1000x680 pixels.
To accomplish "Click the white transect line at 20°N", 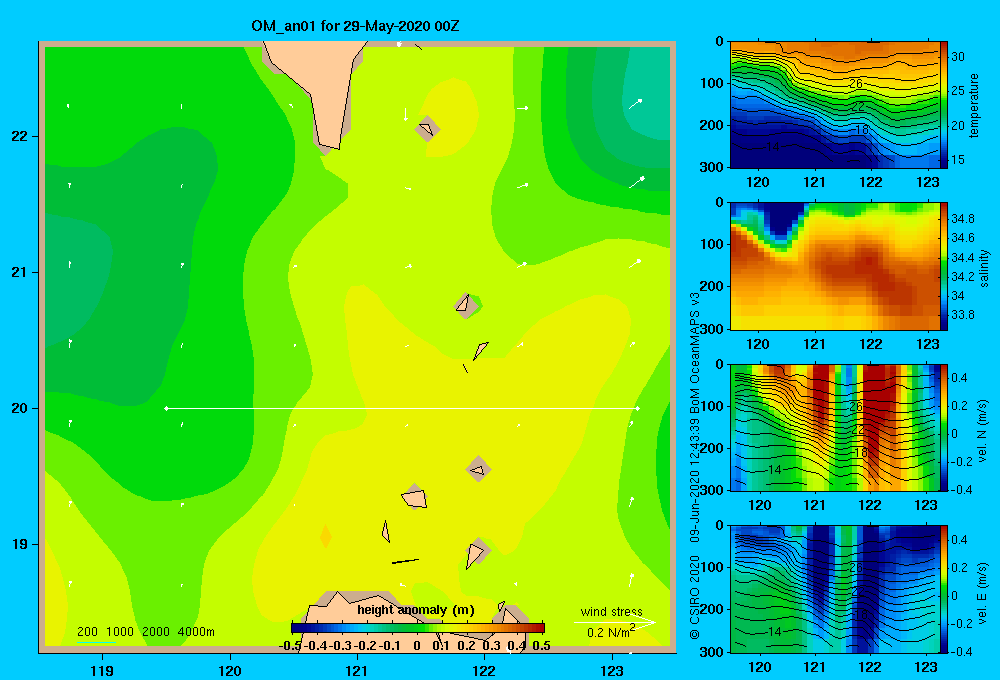I will (402, 408).
